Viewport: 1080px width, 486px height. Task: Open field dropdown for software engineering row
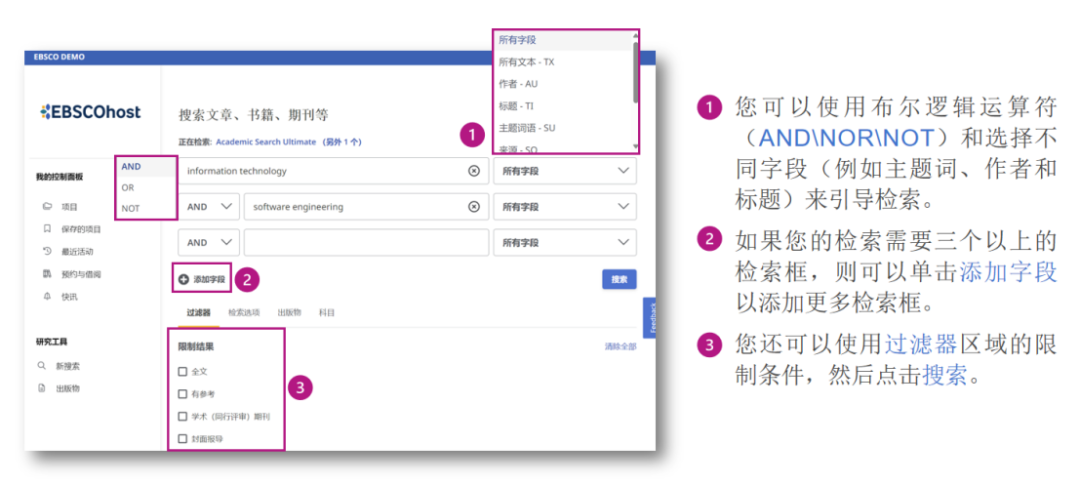click(565, 207)
